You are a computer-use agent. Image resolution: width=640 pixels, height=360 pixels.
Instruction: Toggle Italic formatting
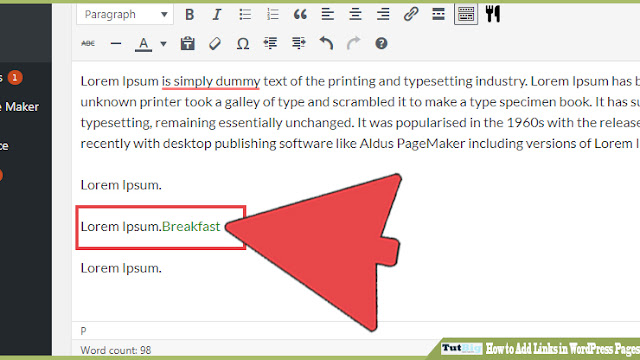(217, 15)
